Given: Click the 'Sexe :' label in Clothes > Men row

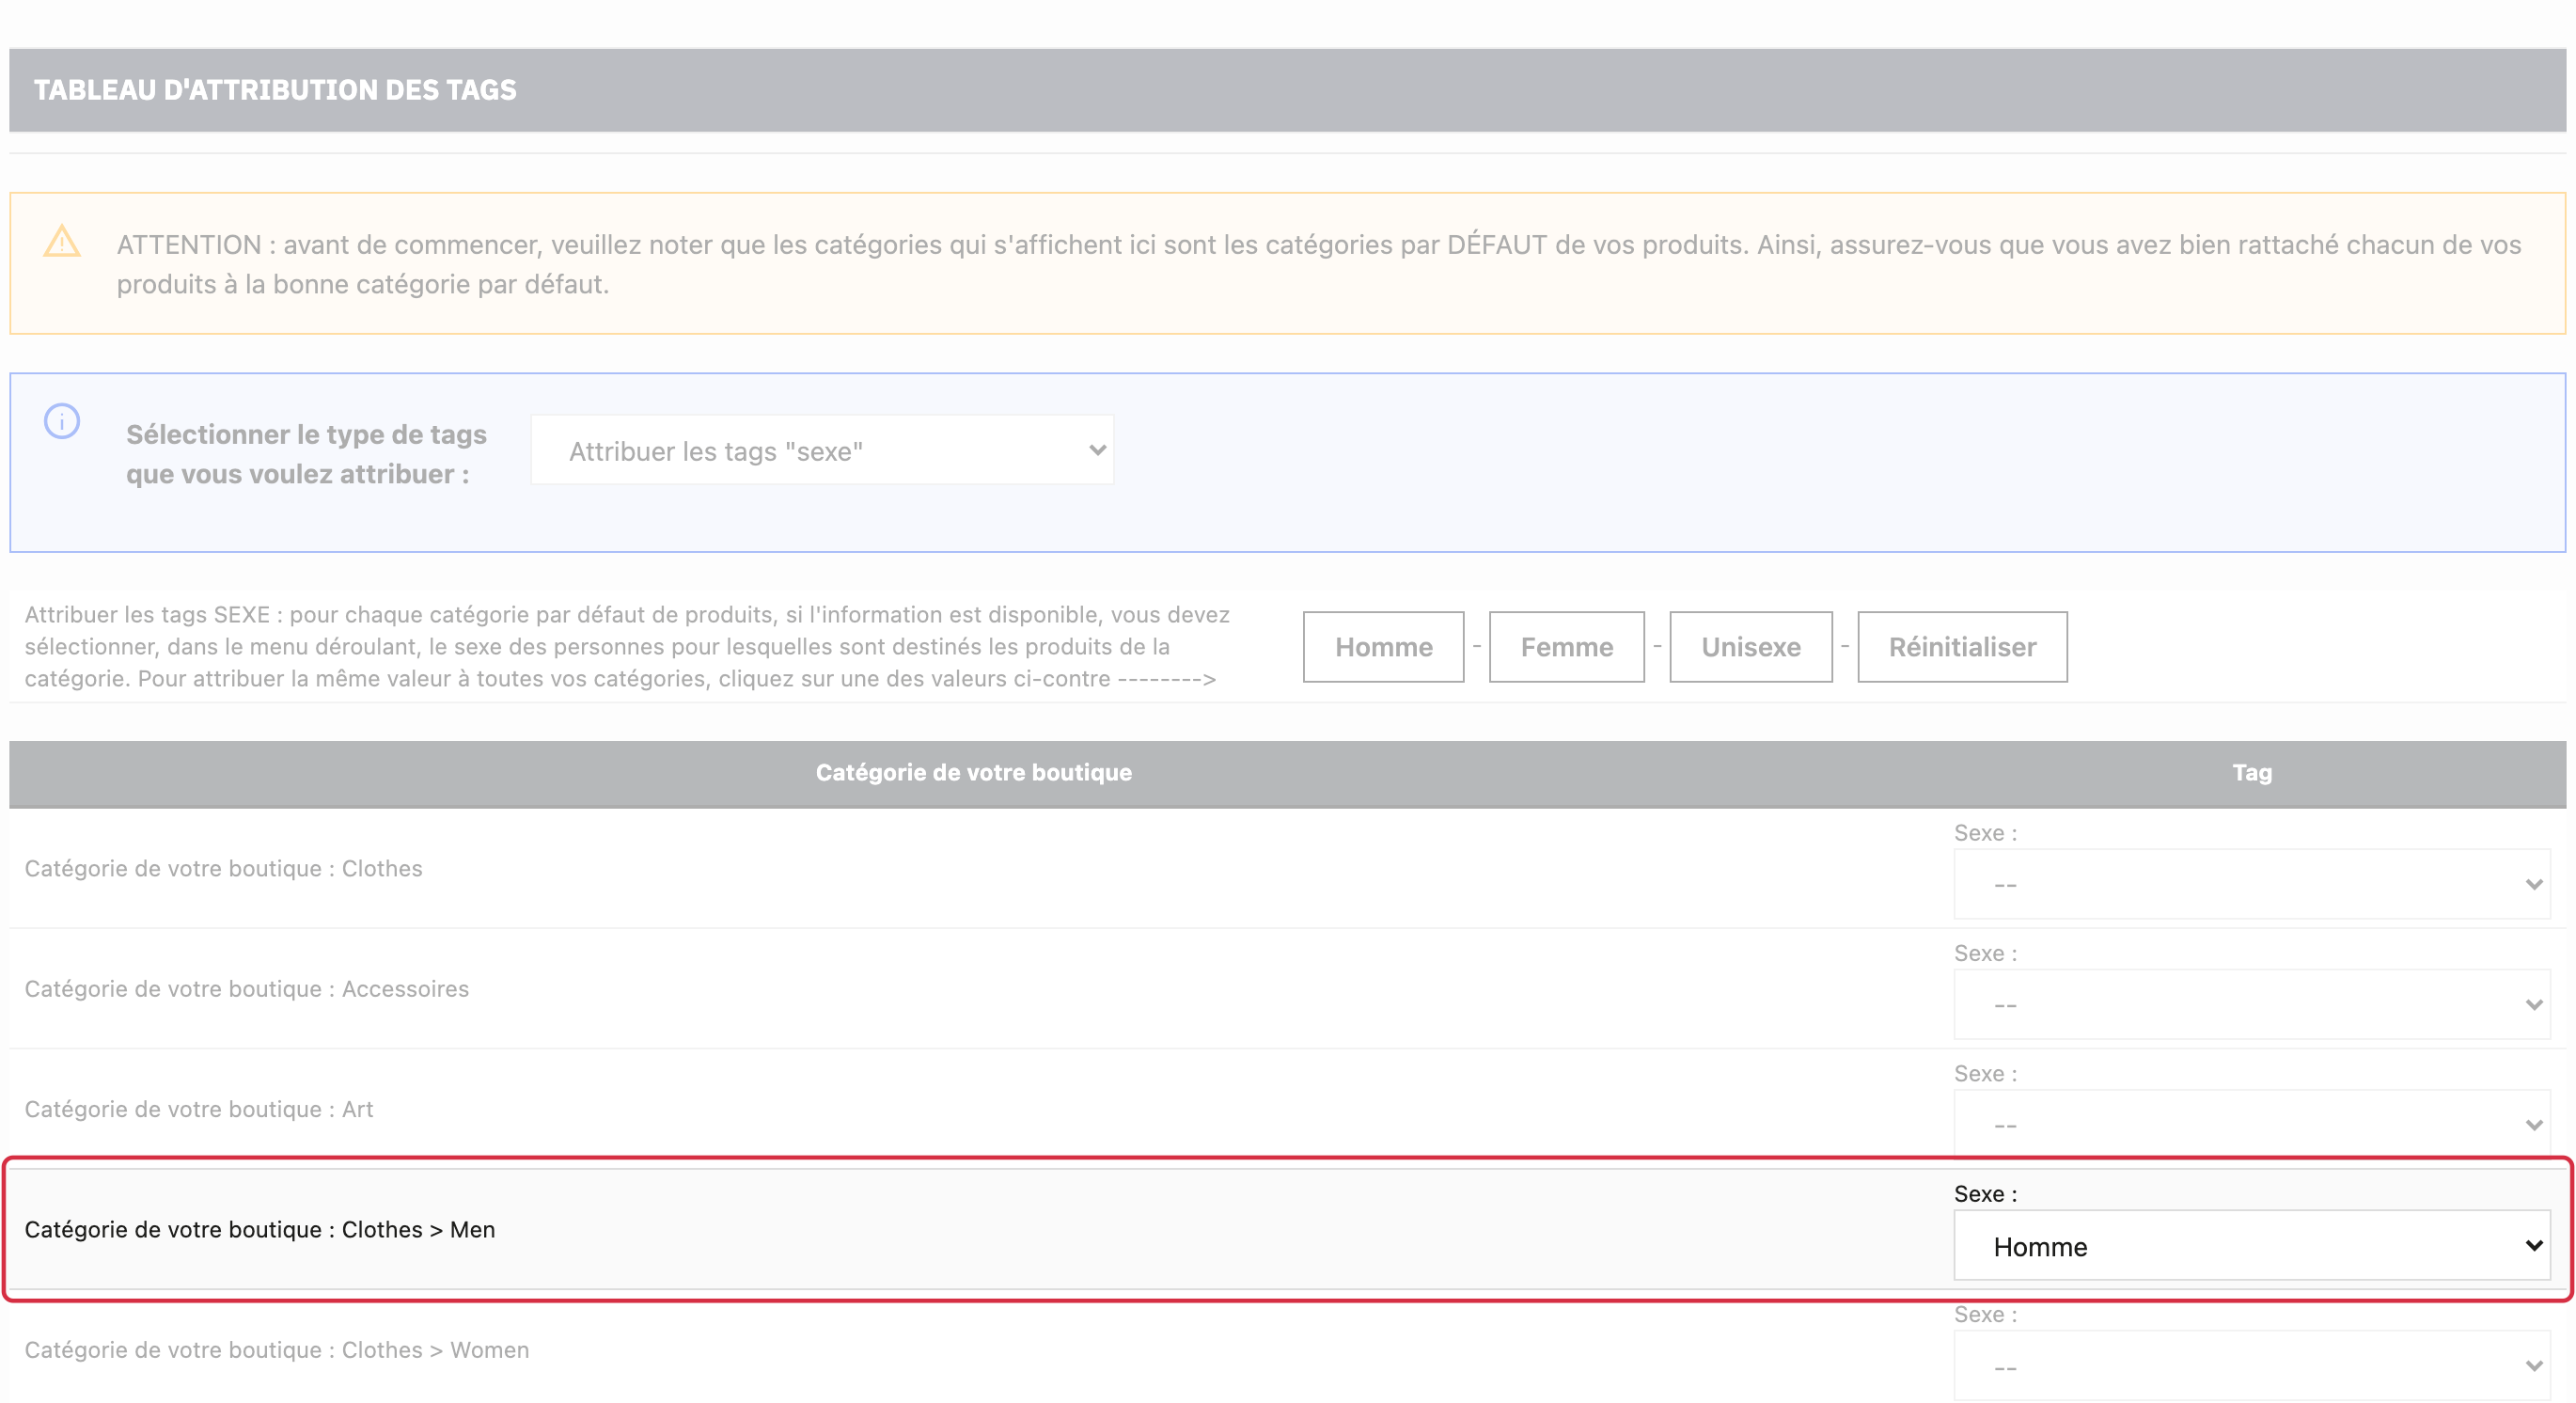Looking at the screenshot, I should coord(1986,1193).
